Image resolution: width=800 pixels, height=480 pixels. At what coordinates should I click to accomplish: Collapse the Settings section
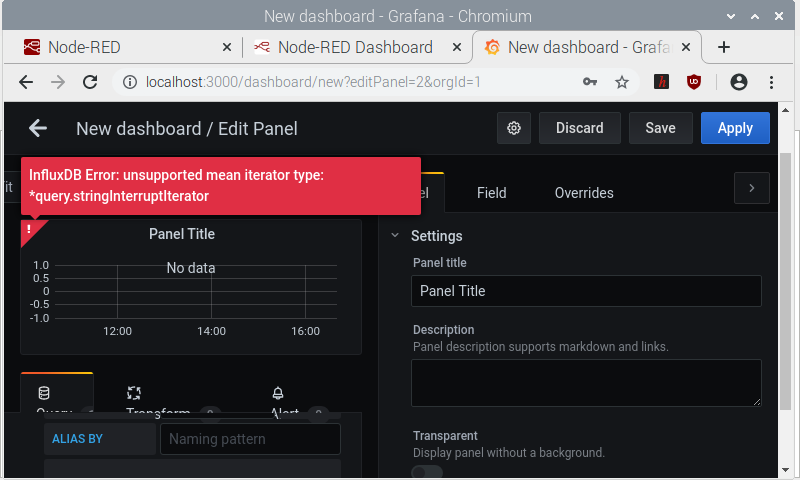(395, 235)
